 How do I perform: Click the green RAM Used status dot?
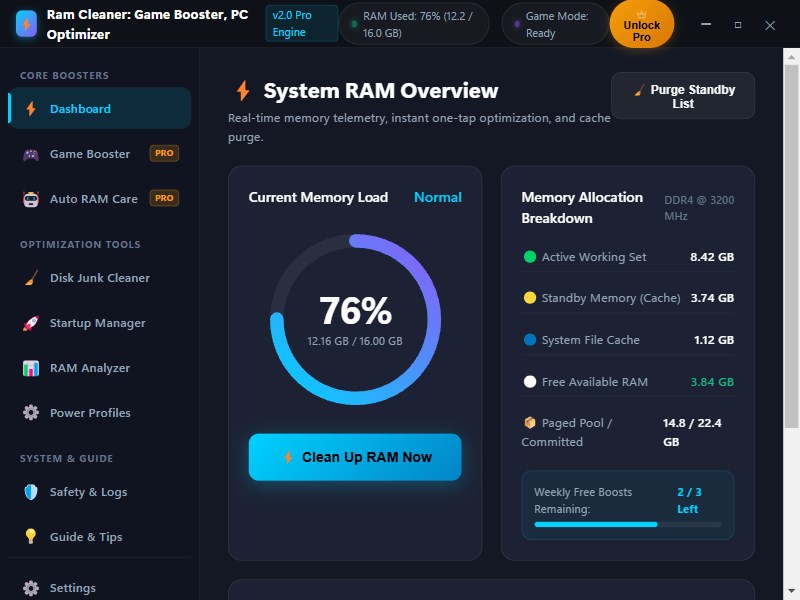coord(354,24)
